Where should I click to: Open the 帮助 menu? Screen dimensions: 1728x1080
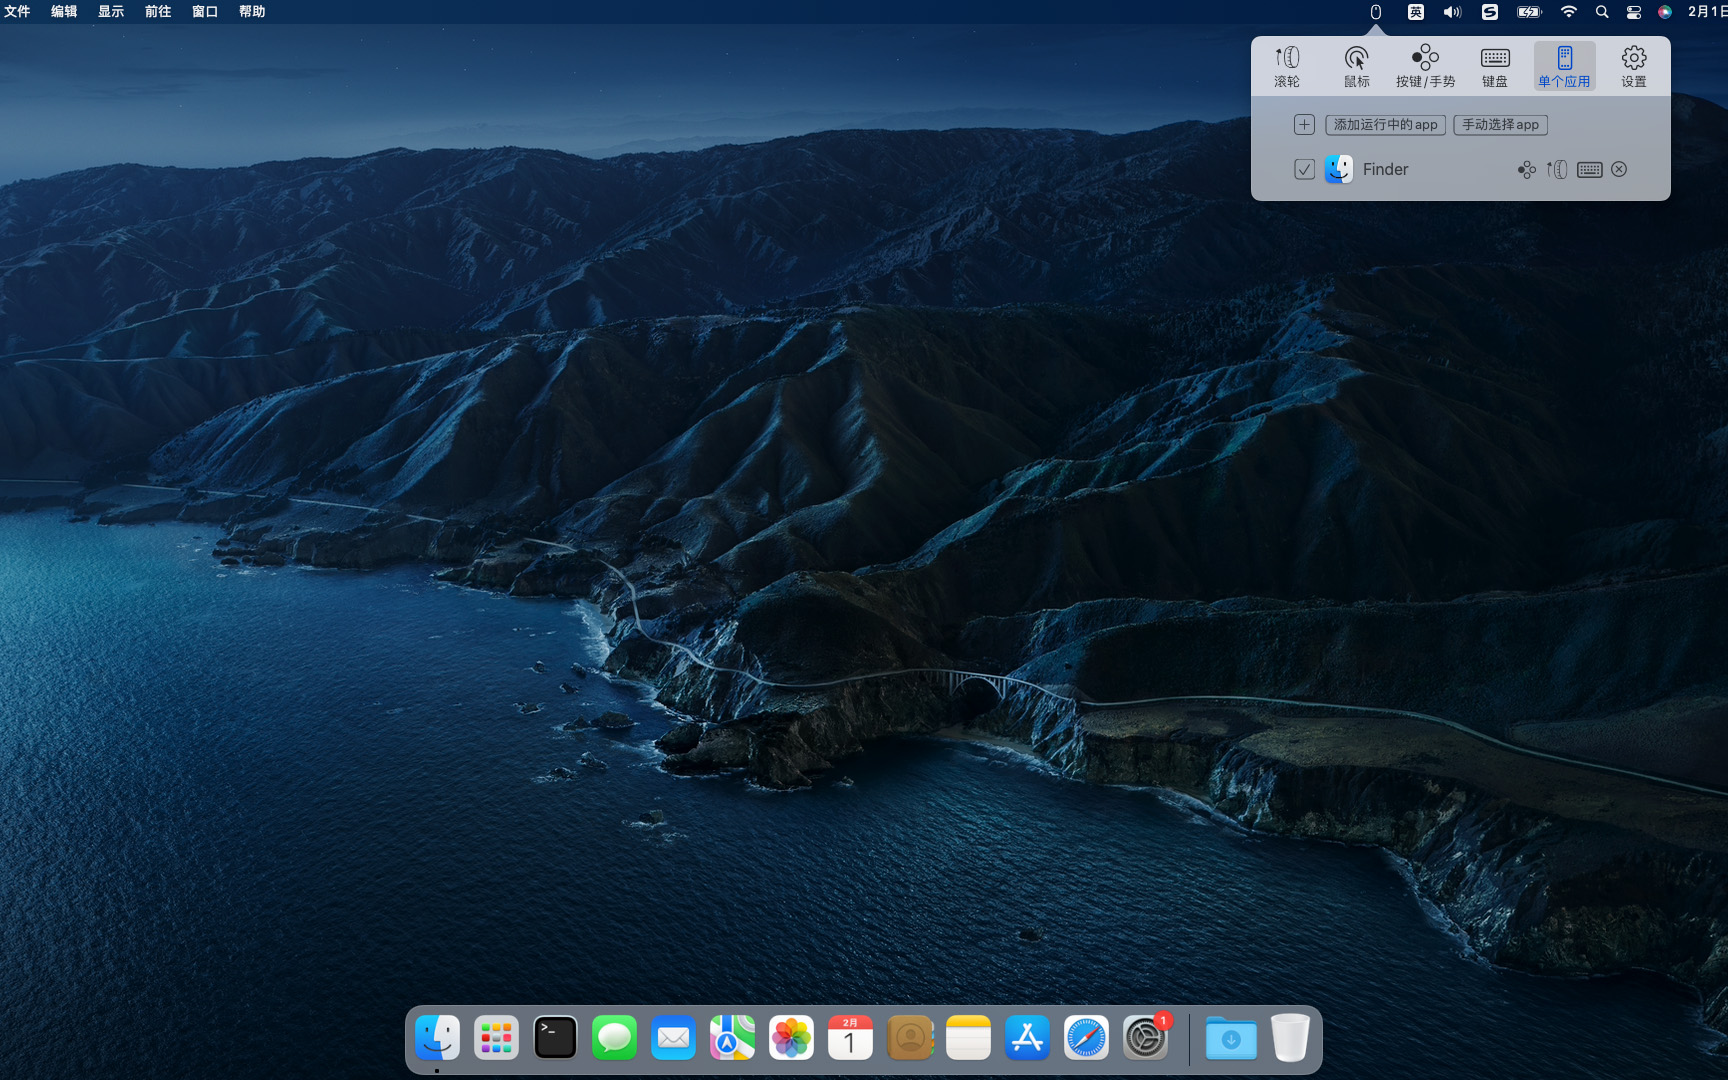pos(252,12)
